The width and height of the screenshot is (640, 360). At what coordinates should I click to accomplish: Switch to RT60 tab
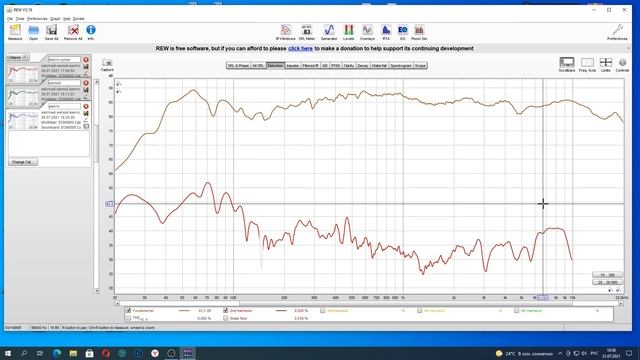[x=336, y=65]
